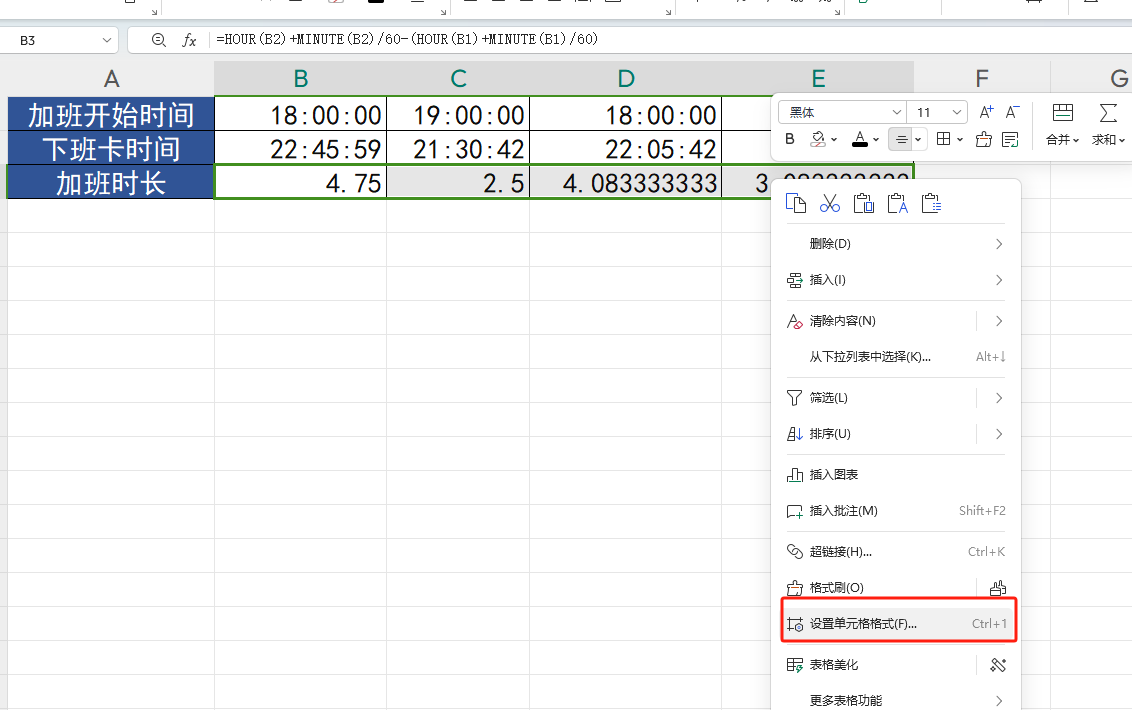Screen dimensions: 1132x710
Task: Select 格式刷(O) menu entry
Action: [x=836, y=588]
